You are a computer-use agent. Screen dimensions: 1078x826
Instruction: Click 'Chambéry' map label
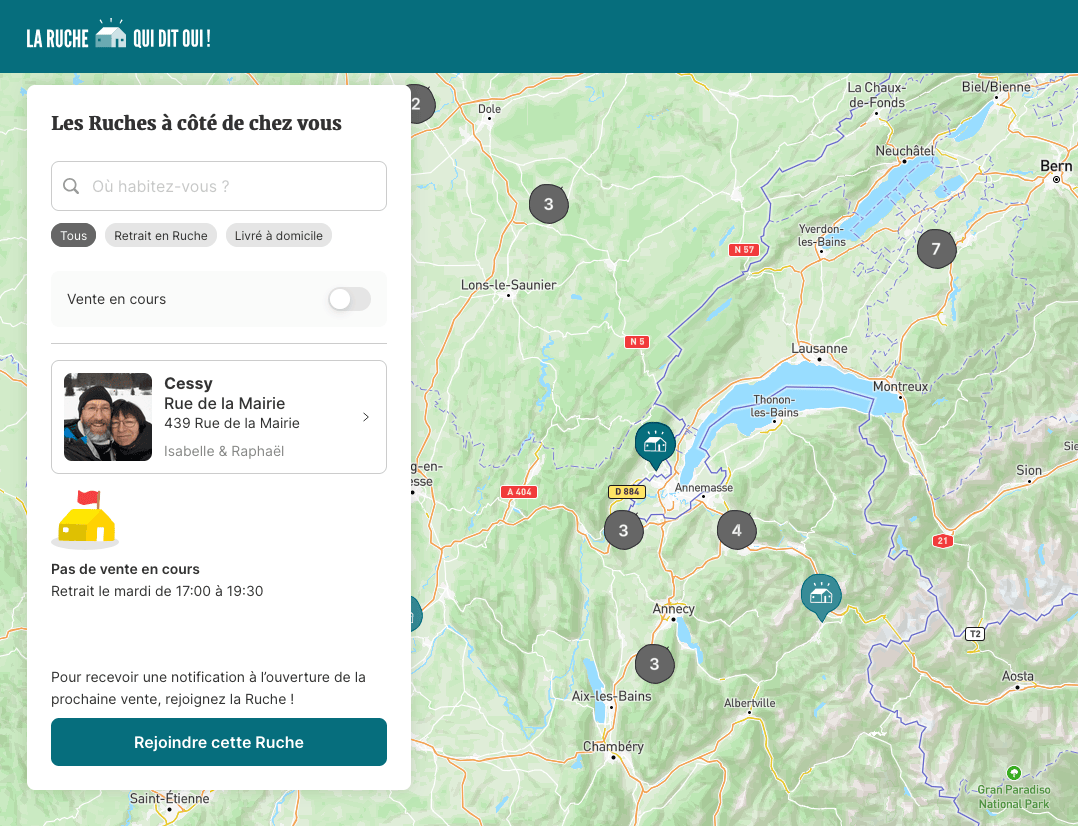coord(613,746)
